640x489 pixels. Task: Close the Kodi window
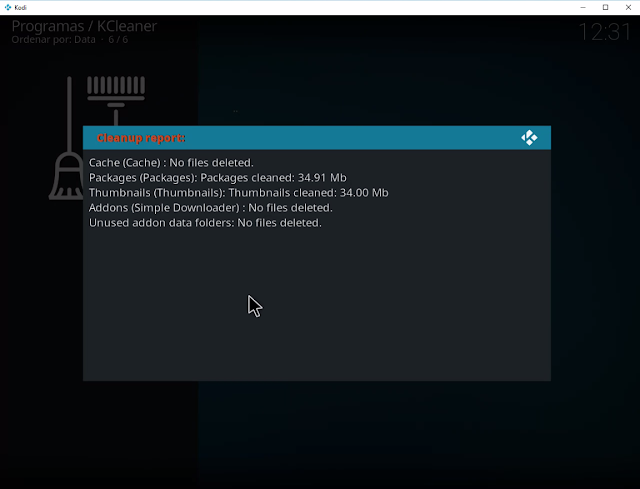628,7
